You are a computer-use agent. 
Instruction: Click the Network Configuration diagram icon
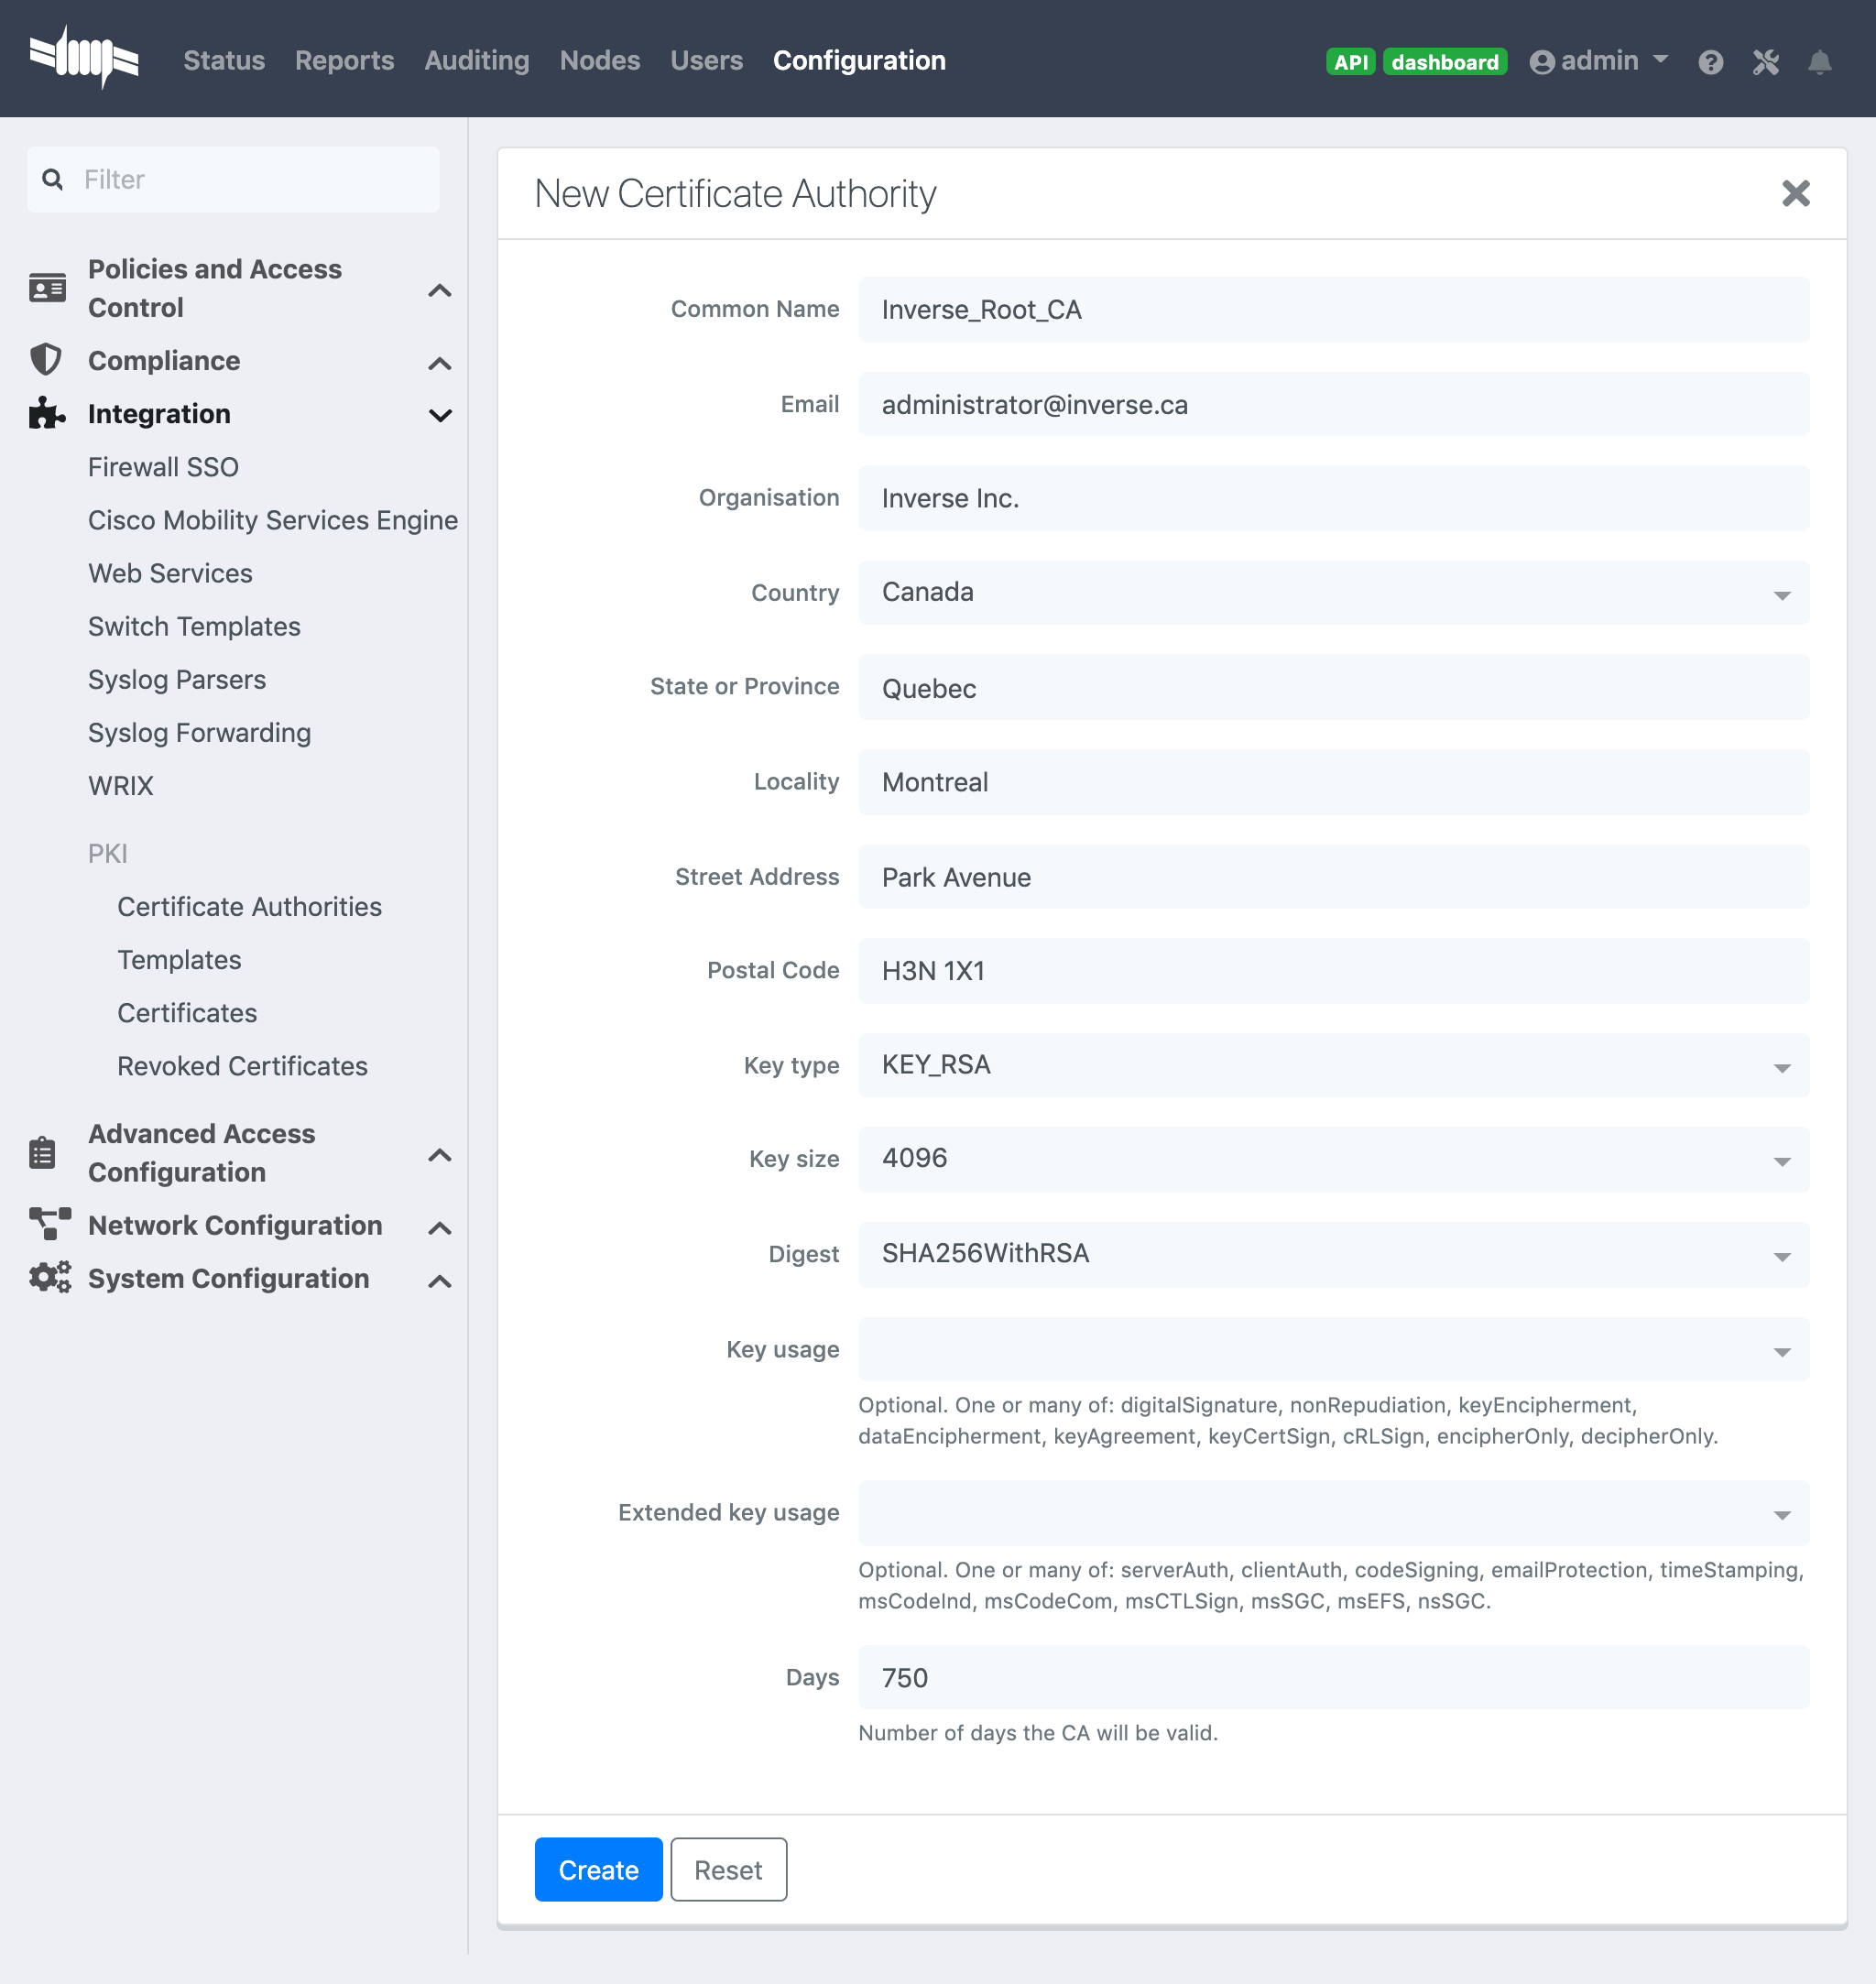[49, 1224]
